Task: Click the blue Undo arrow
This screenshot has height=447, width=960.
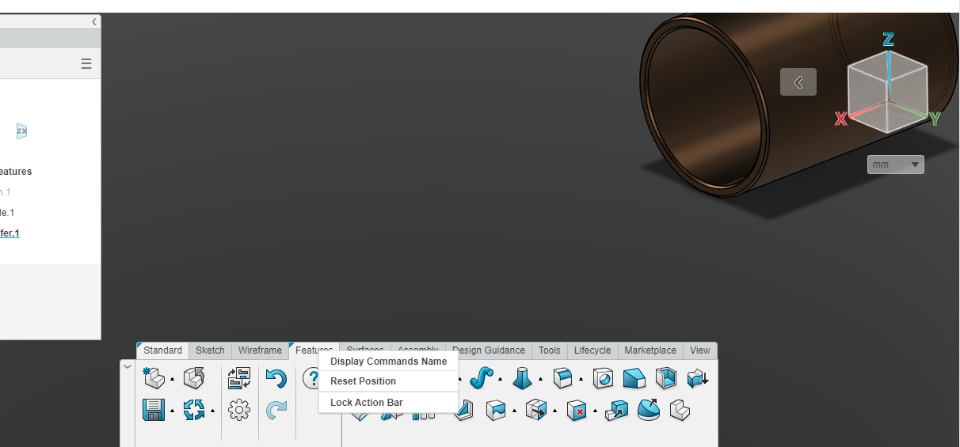Action: point(276,378)
